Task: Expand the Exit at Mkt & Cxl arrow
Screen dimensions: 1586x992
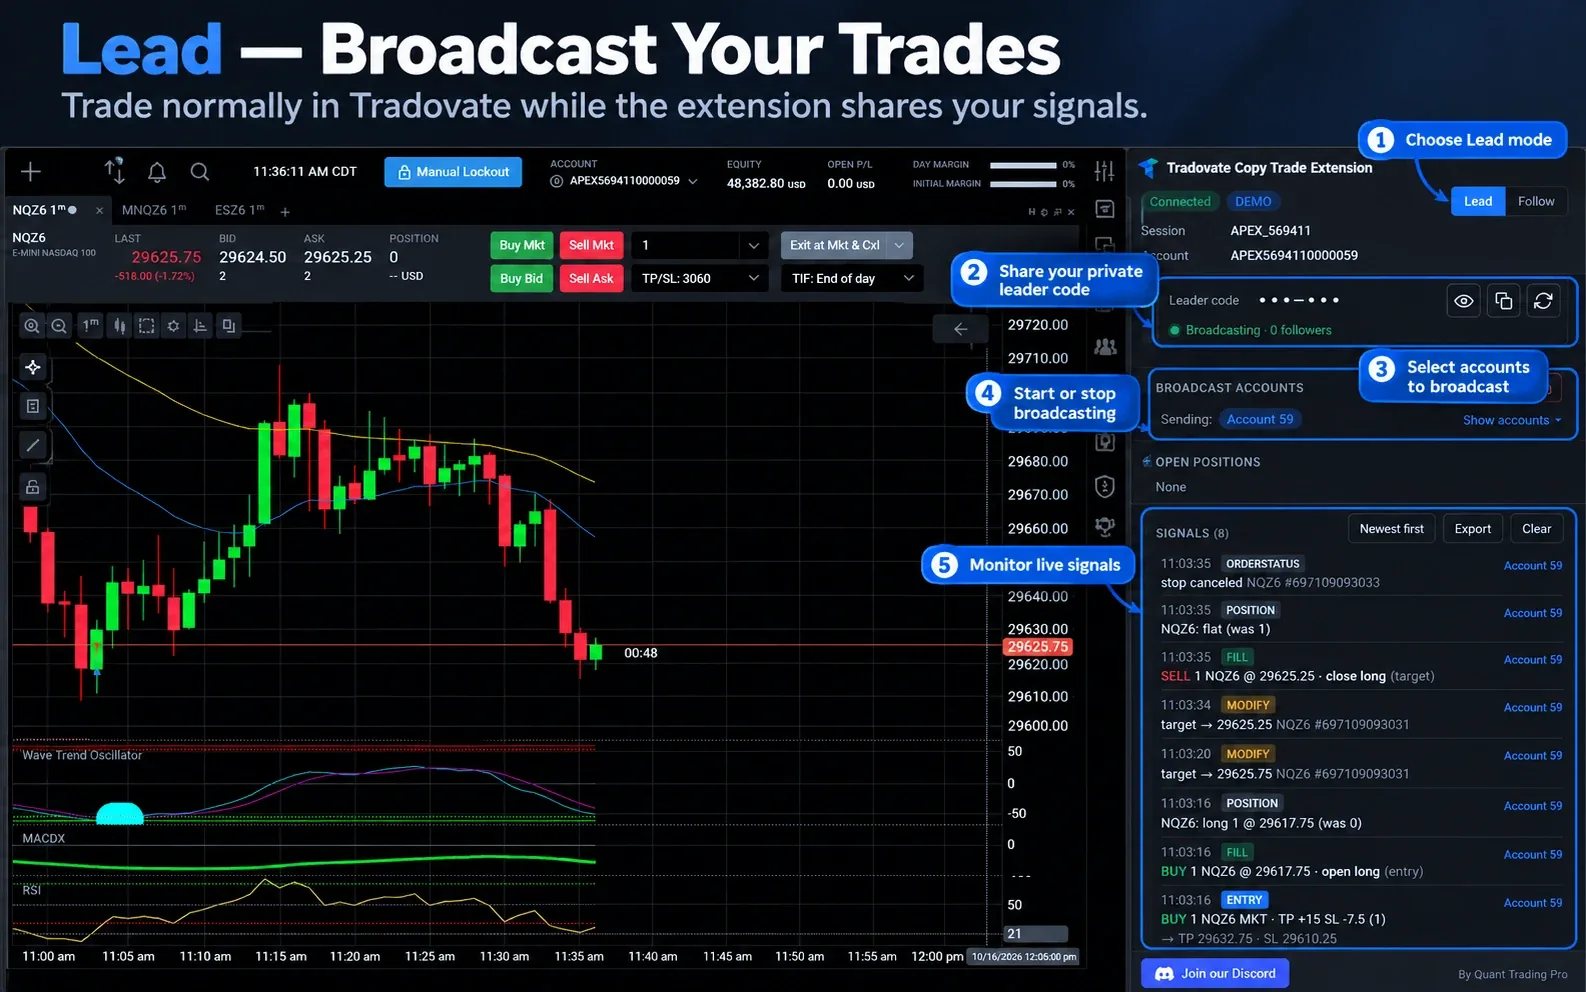Action: tap(899, 245)
